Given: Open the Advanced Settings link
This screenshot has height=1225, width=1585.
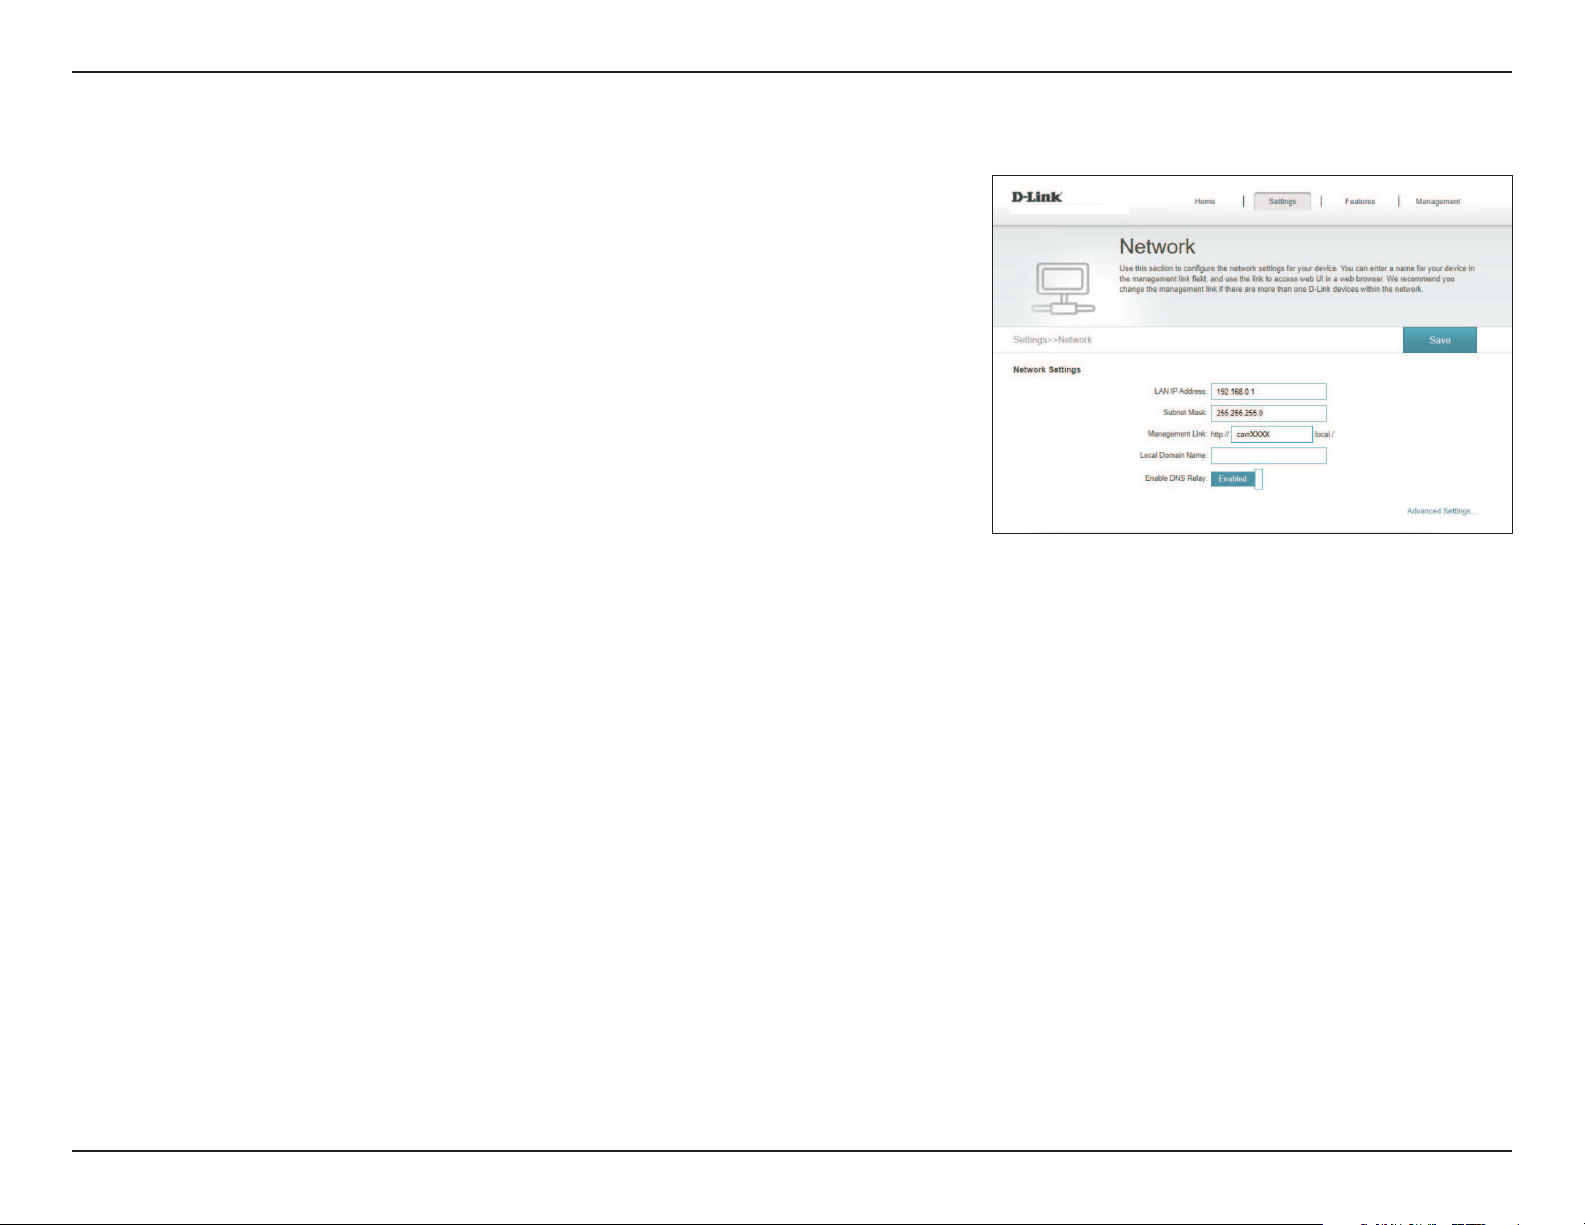Looking at the screenshot, I should (x=1441, y=511).
